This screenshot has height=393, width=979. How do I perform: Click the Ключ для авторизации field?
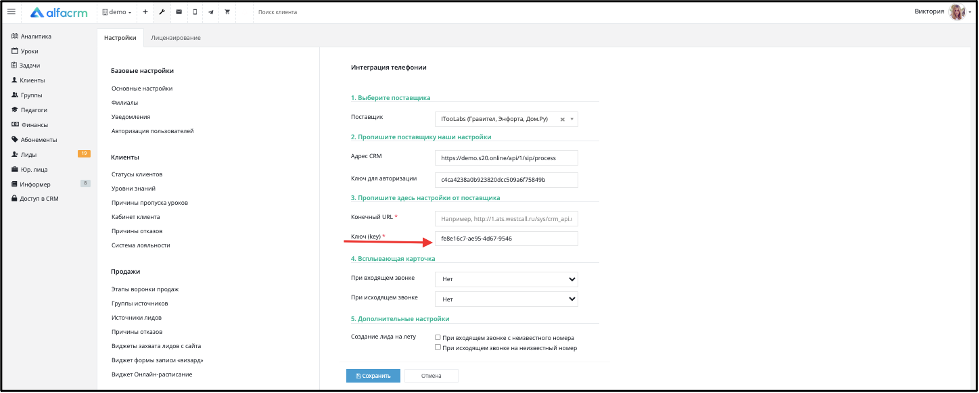(506, 180)
